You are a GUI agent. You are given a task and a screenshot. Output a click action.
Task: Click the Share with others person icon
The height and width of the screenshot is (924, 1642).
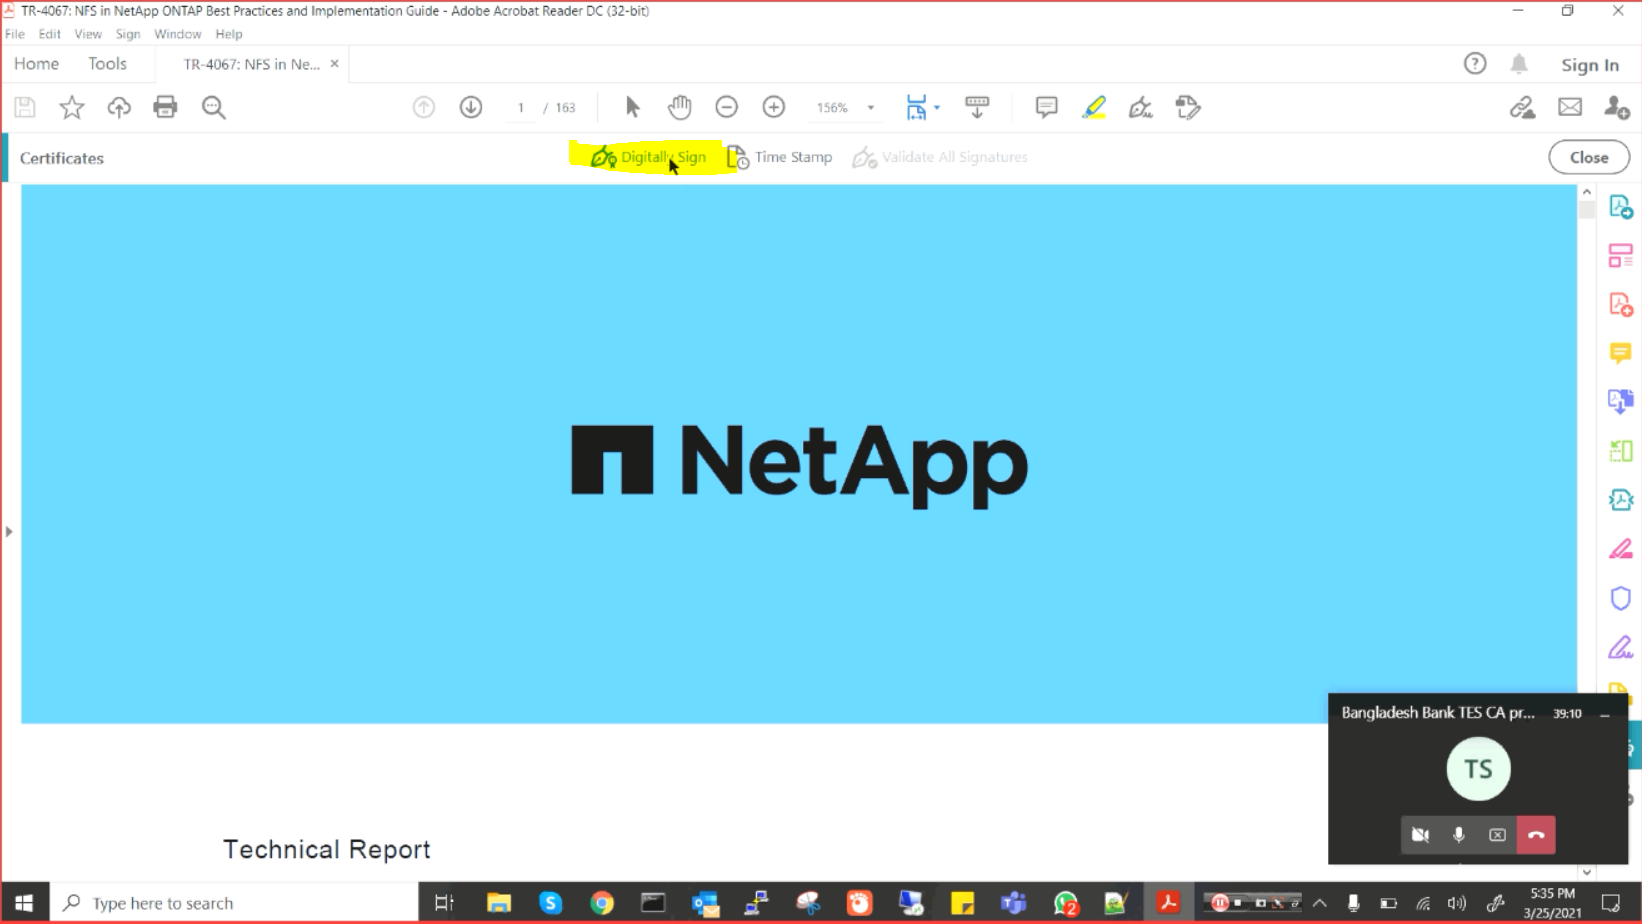[1617, 107]
